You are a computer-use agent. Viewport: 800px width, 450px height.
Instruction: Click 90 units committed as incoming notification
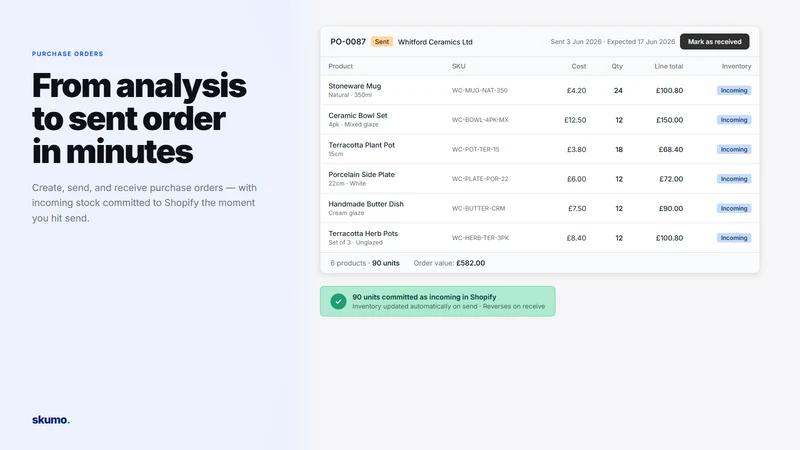[438, 302]
